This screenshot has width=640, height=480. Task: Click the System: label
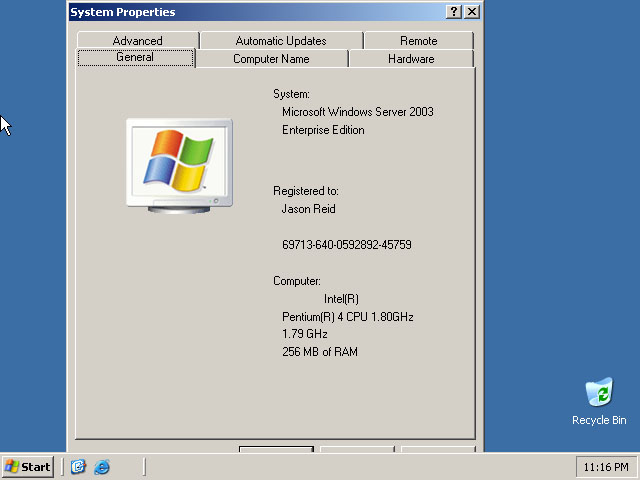click(x=291, y=94)
